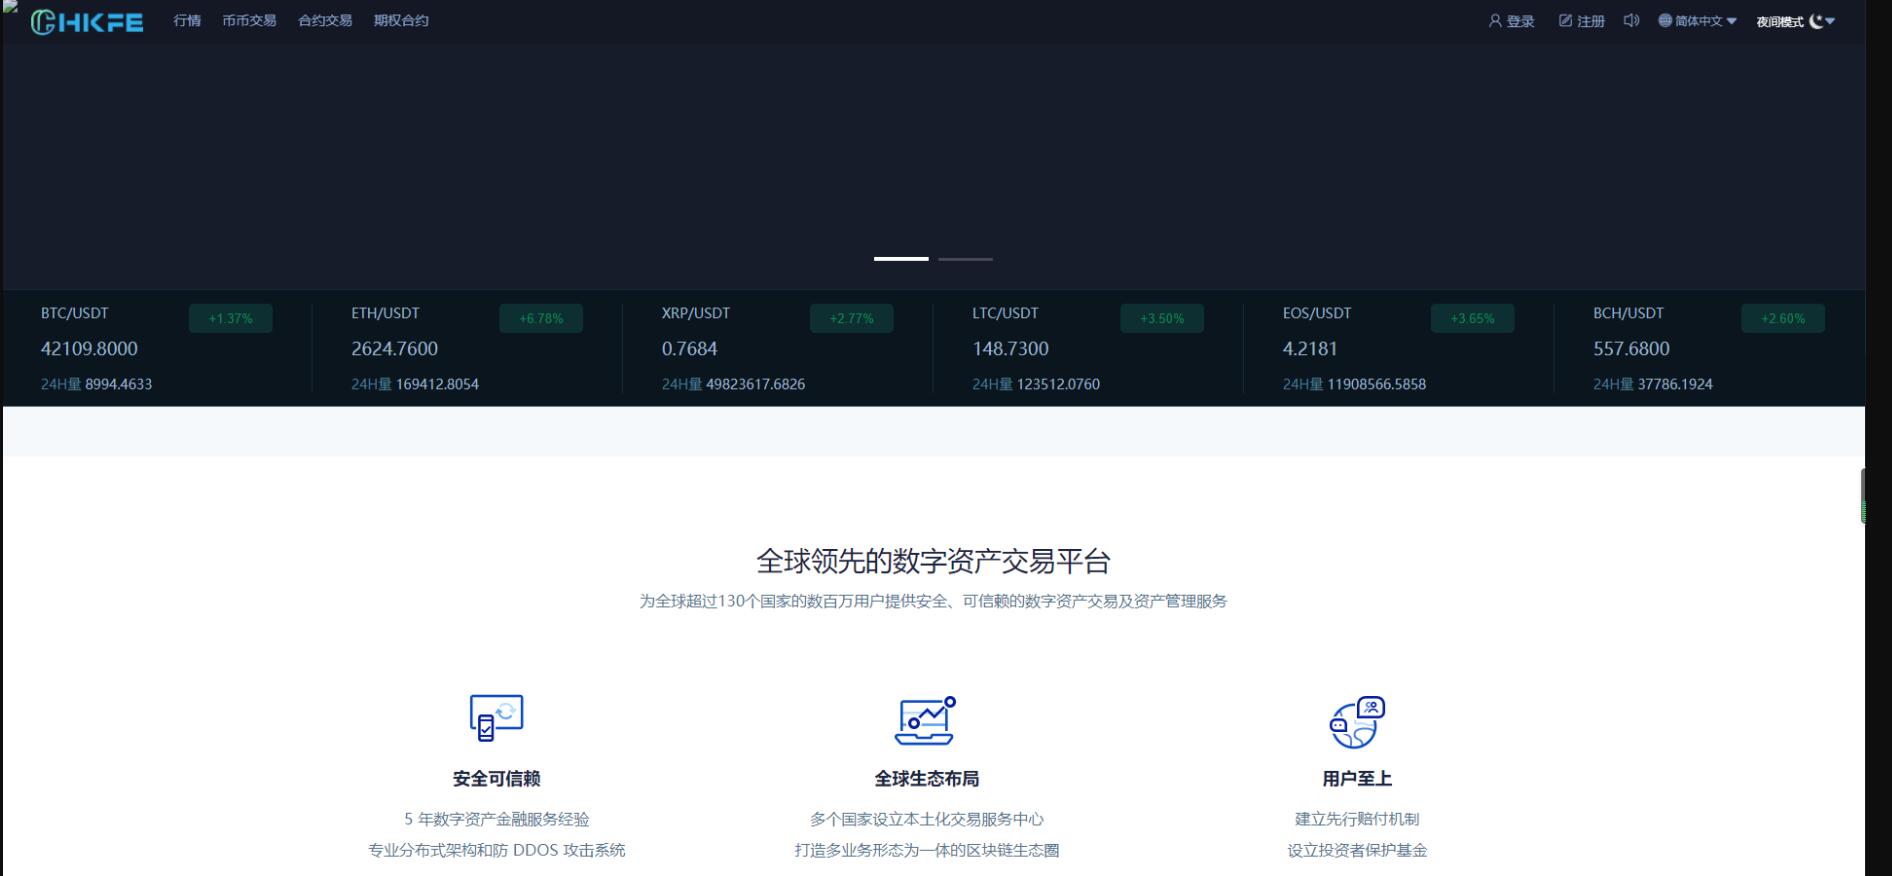1892x876 pixels.
Task: Open the 币币交易 menu item
Action: coord(249,21)
